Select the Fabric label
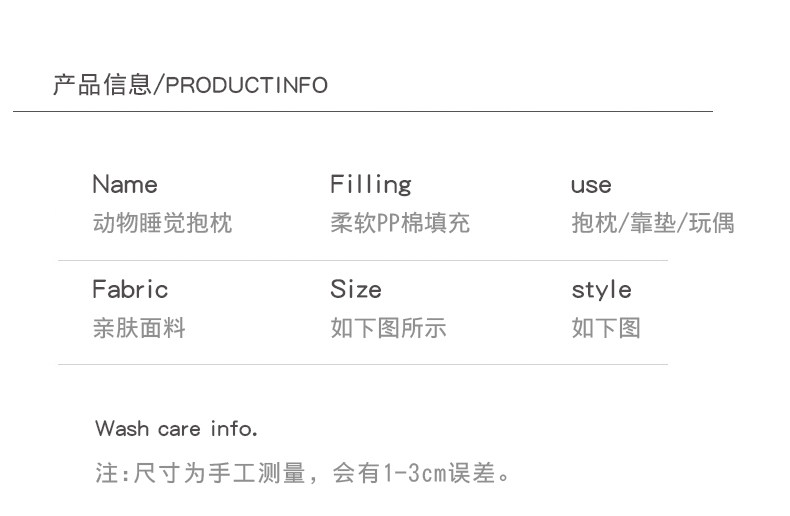Image resolution: width=790 pixels, height=516 pixels. pyautogui.click(x=130, y=290)
